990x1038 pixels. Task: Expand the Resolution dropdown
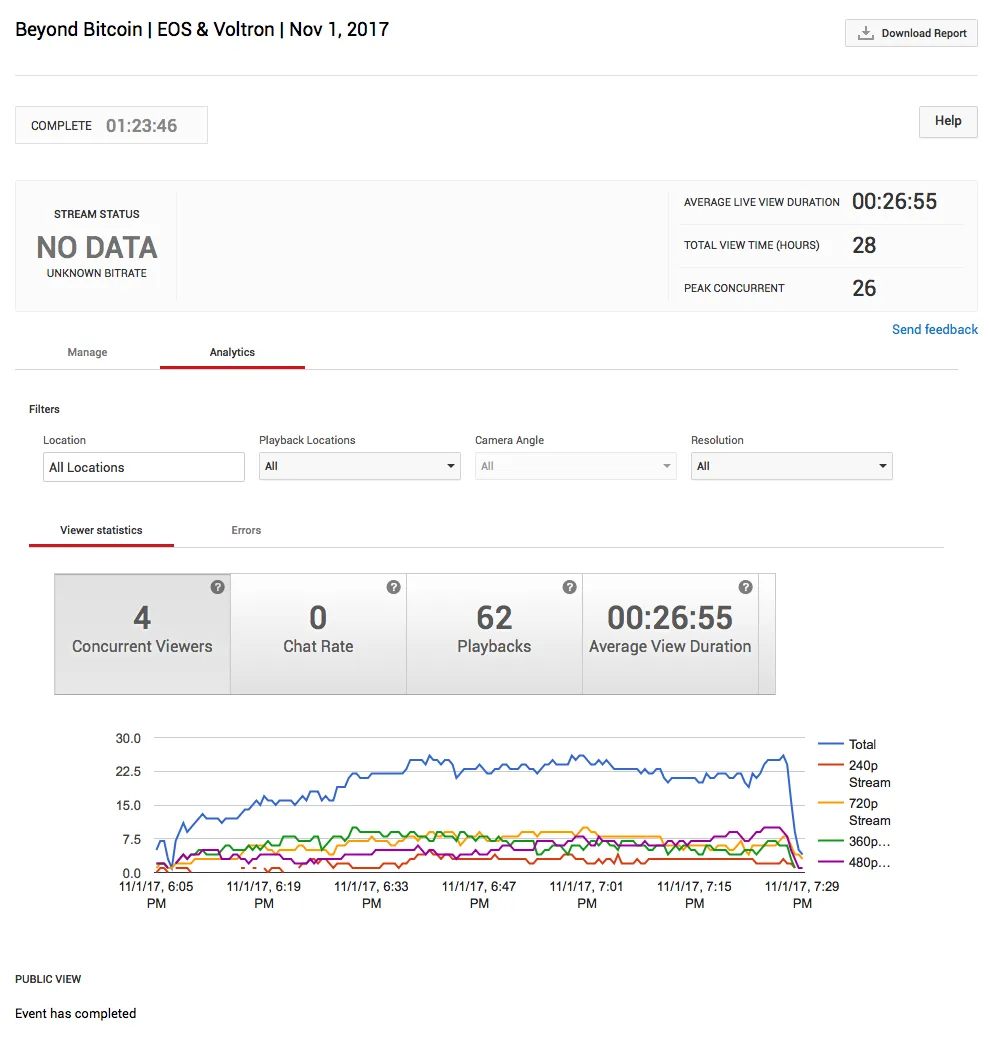pos(791,466)
